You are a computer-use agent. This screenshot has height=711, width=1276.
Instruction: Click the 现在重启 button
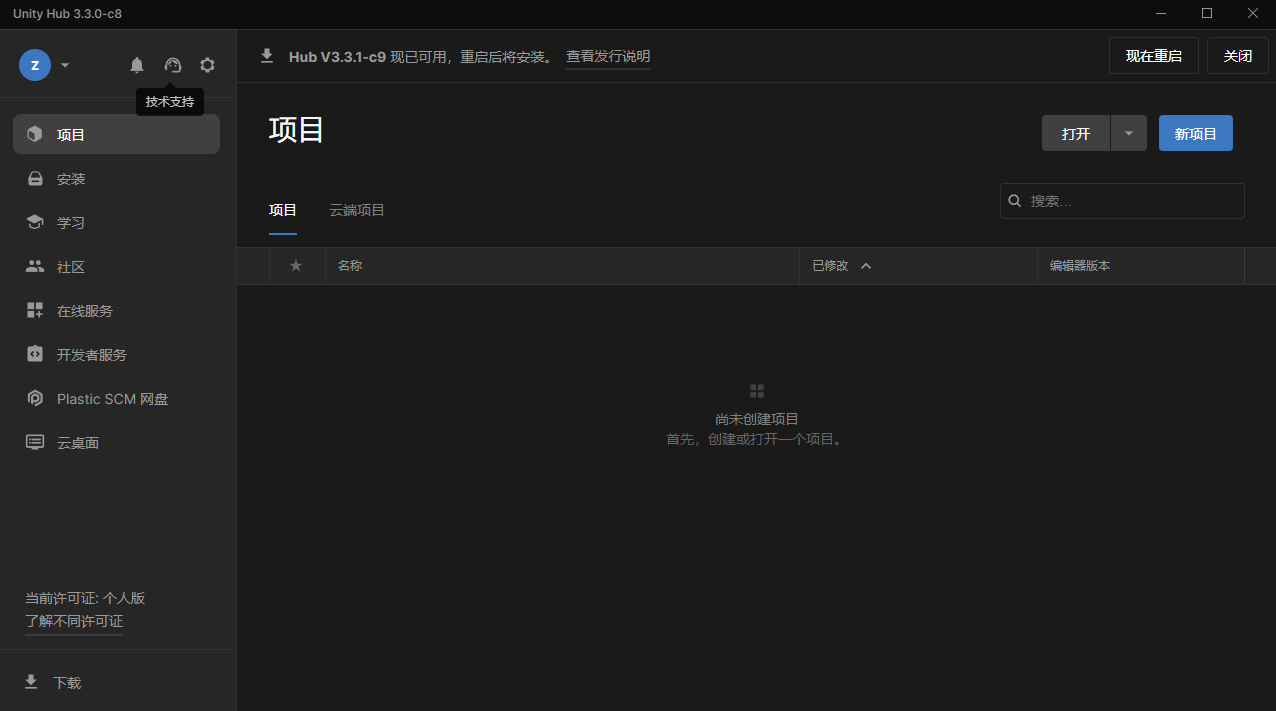click(1154, 56)
